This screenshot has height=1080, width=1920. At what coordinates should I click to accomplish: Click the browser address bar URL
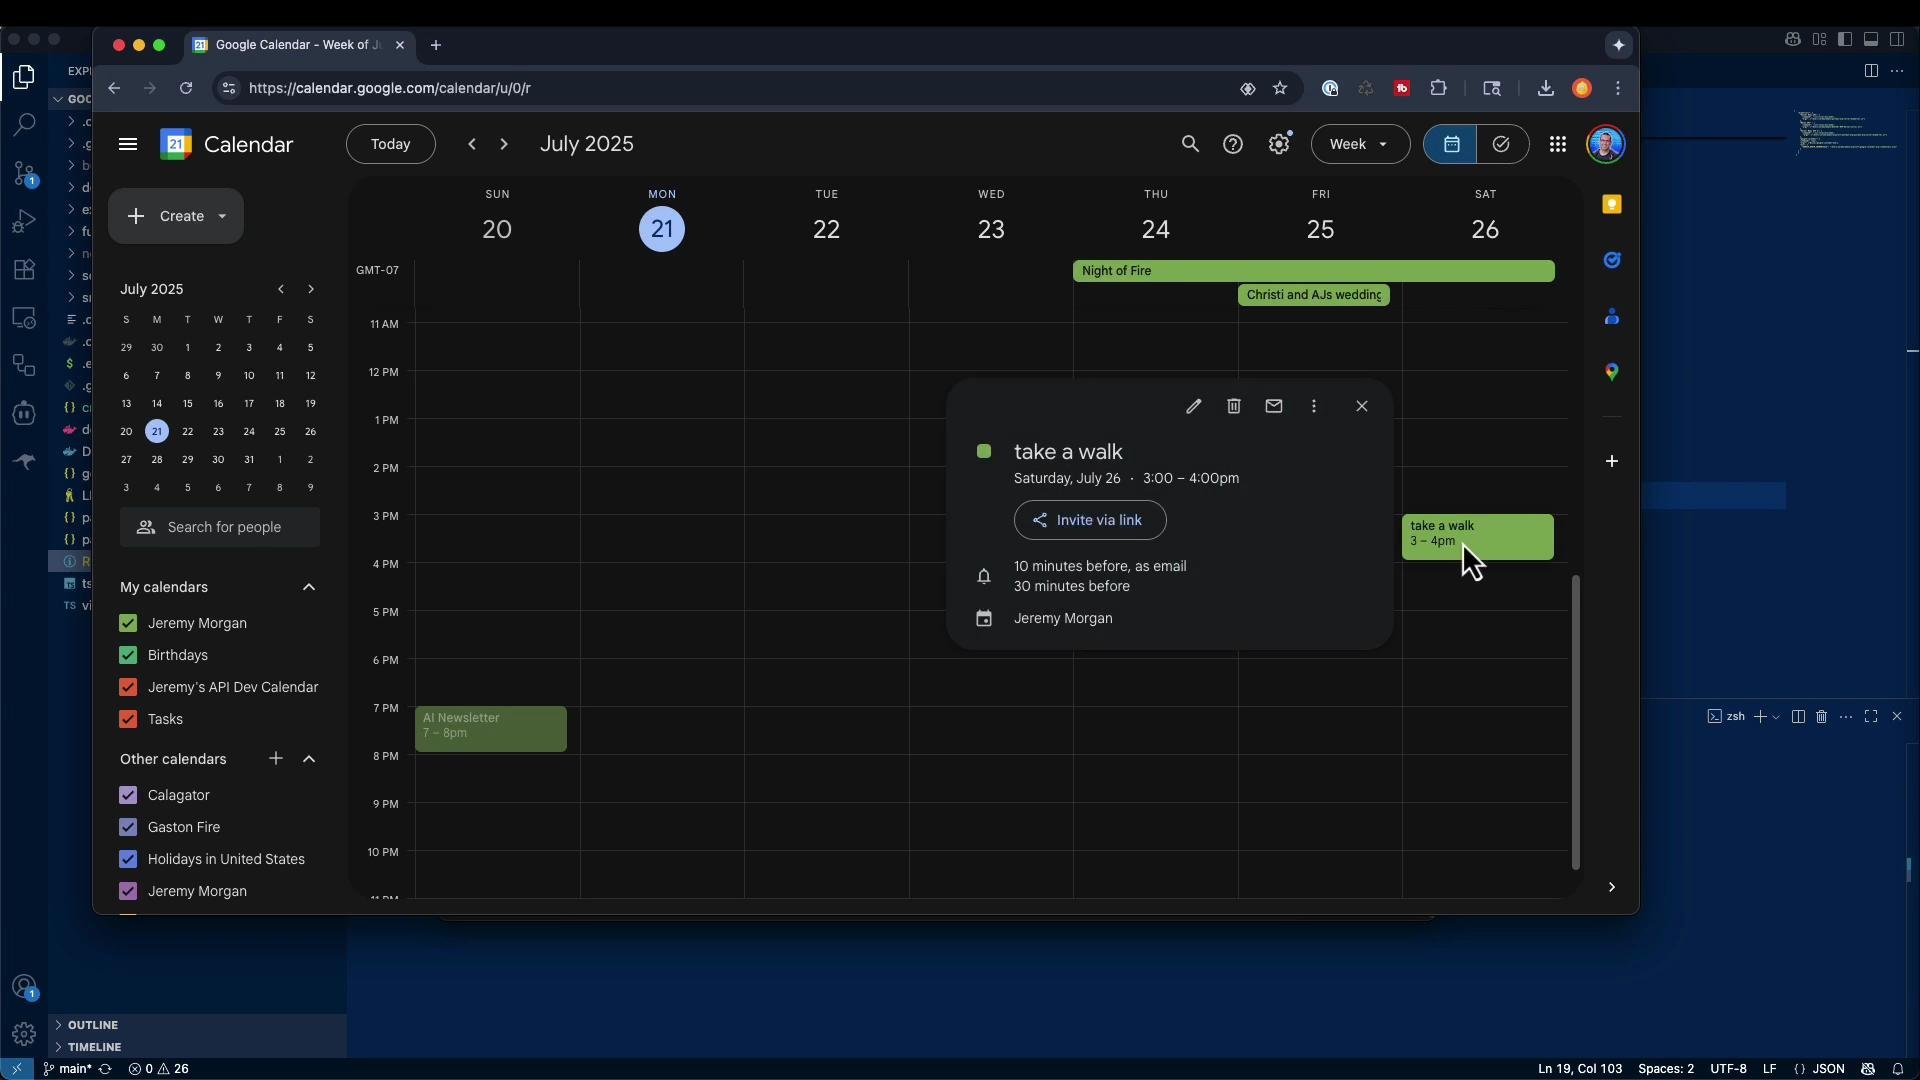[x=390, y=88]
